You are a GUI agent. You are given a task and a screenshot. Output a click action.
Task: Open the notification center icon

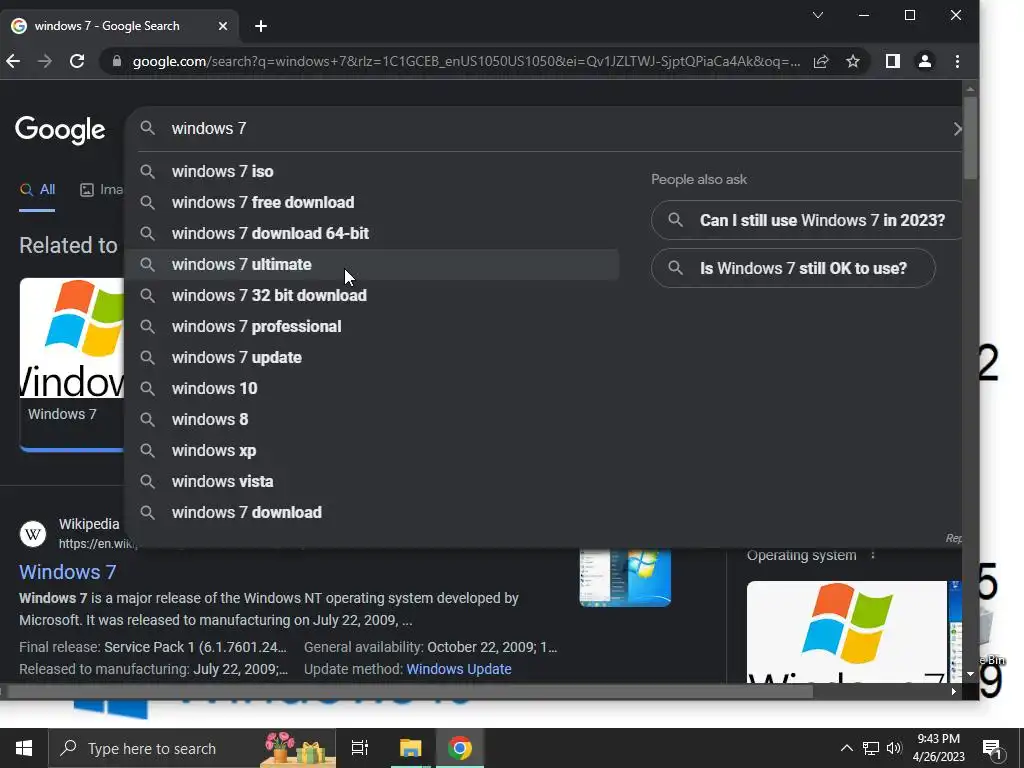(x=993, y=750)
